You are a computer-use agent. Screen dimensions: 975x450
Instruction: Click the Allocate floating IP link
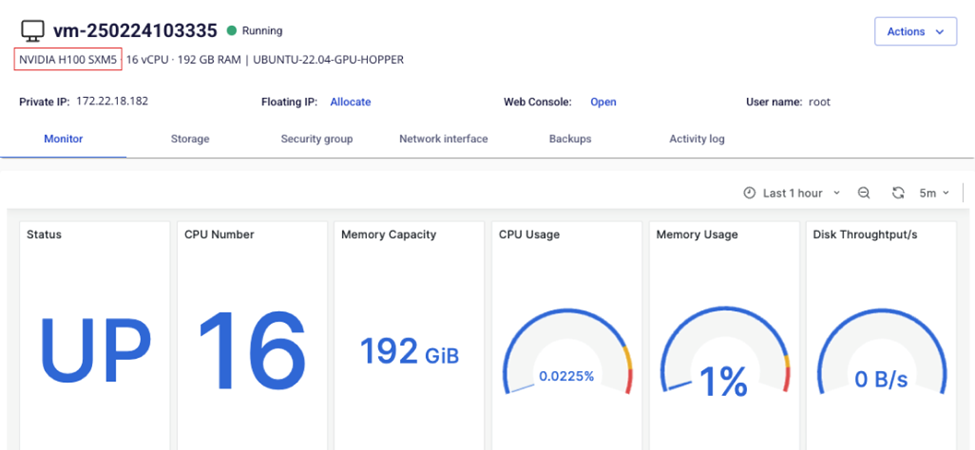click(x=350, y=102)
